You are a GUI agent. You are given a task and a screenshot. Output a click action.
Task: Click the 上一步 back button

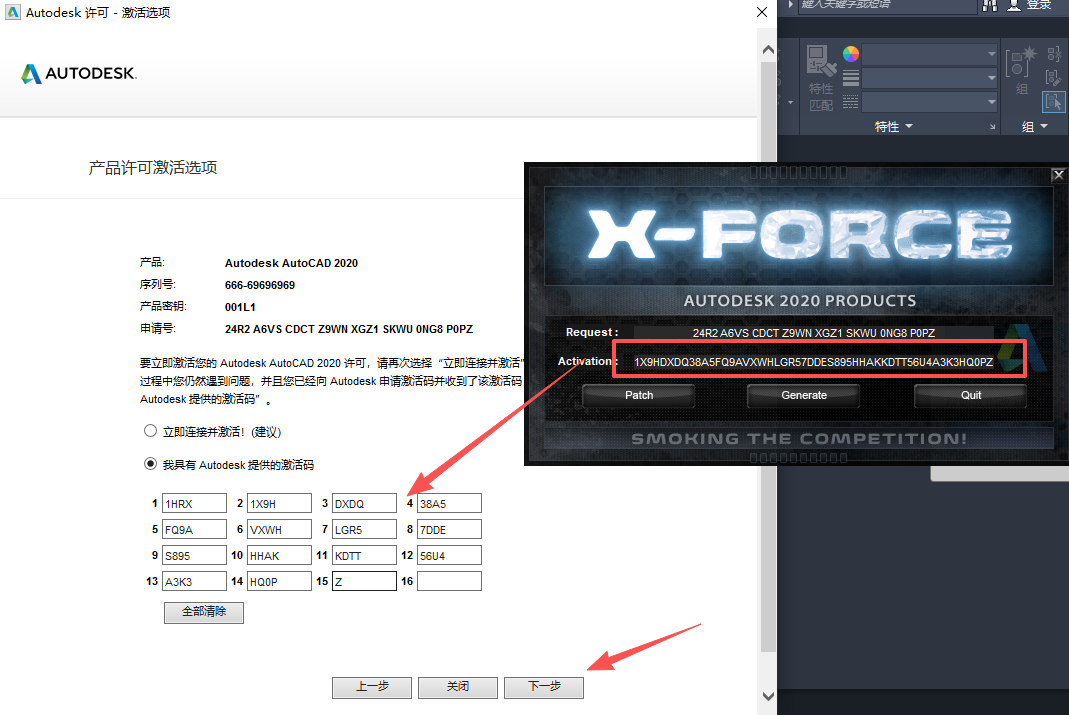point(372,687)
